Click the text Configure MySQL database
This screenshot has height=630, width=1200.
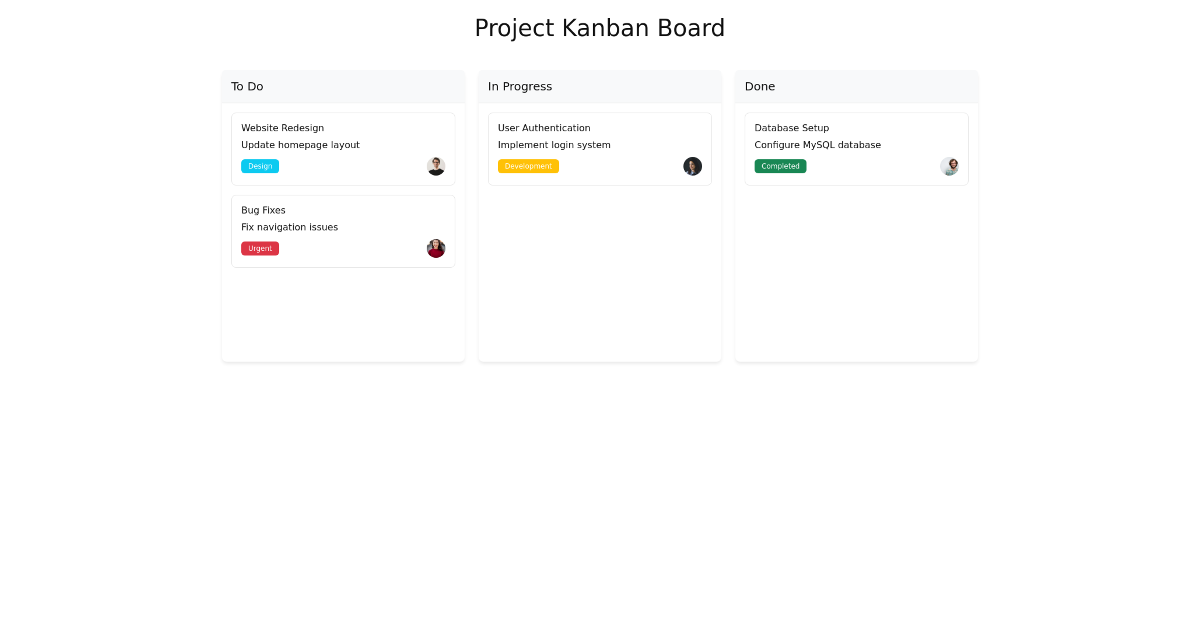coord(817,144)
